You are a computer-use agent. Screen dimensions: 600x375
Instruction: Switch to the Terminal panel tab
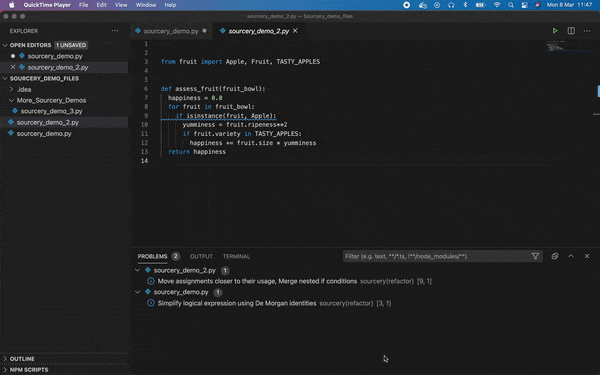[236, 256]
